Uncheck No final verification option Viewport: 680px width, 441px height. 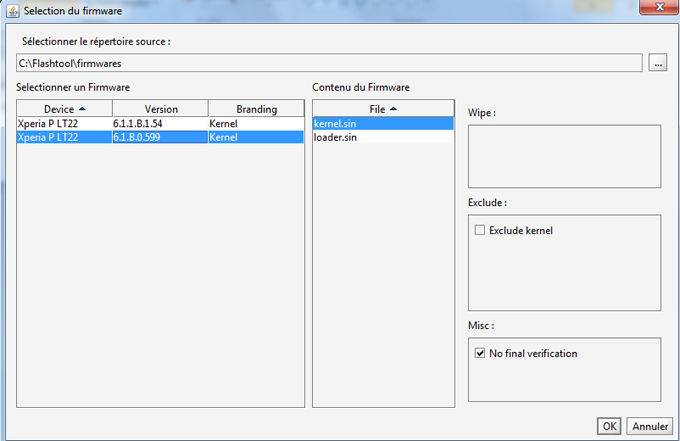tap(480, 353)
